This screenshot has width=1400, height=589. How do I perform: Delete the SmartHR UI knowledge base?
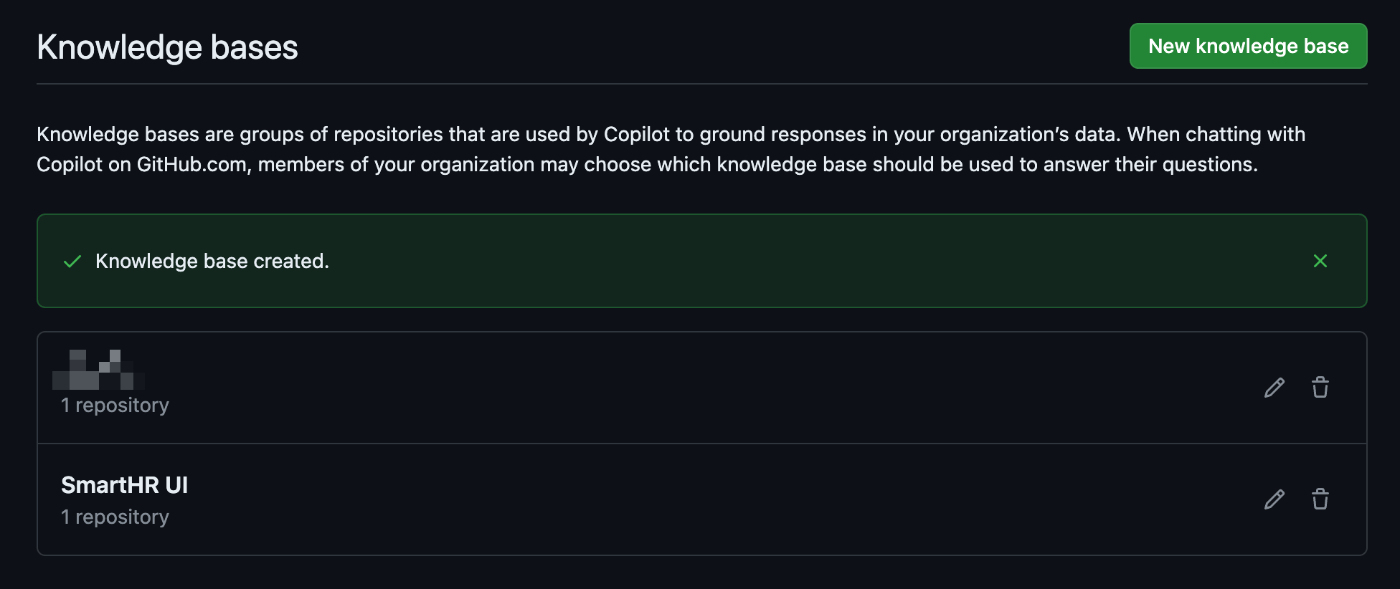click(x=1320, y=499)
